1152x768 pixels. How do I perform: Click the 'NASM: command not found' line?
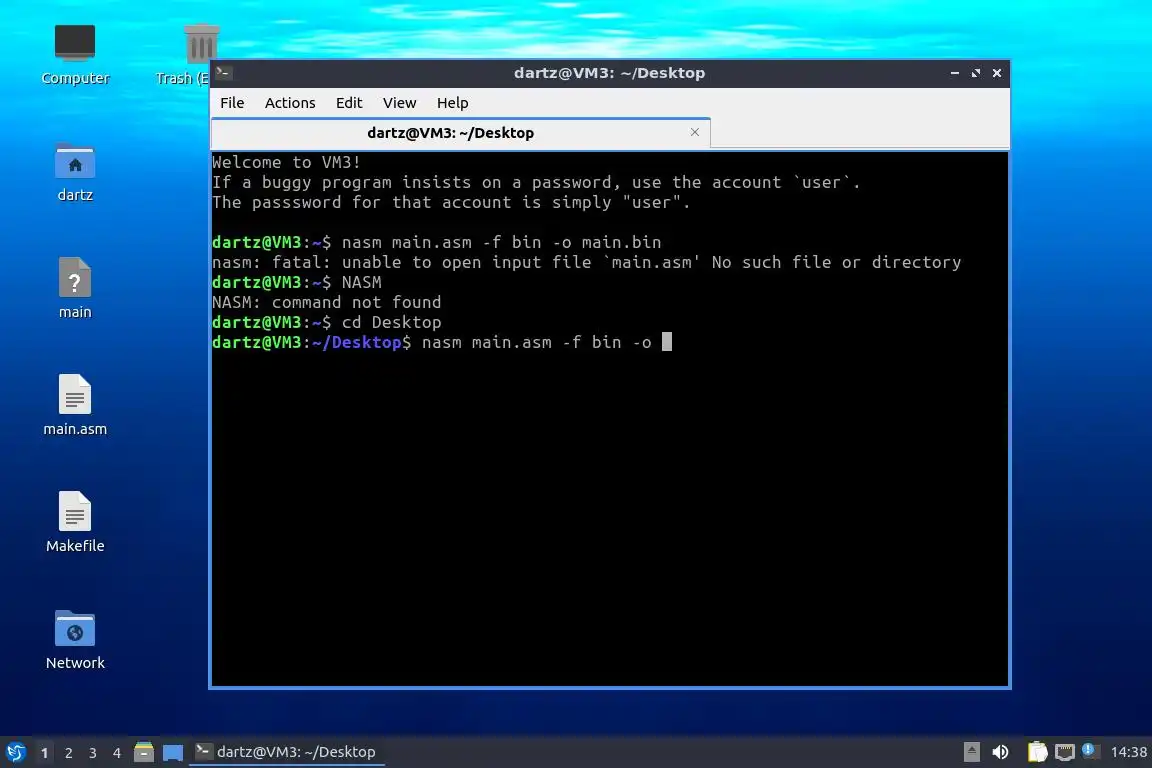(x=327, y=302)
